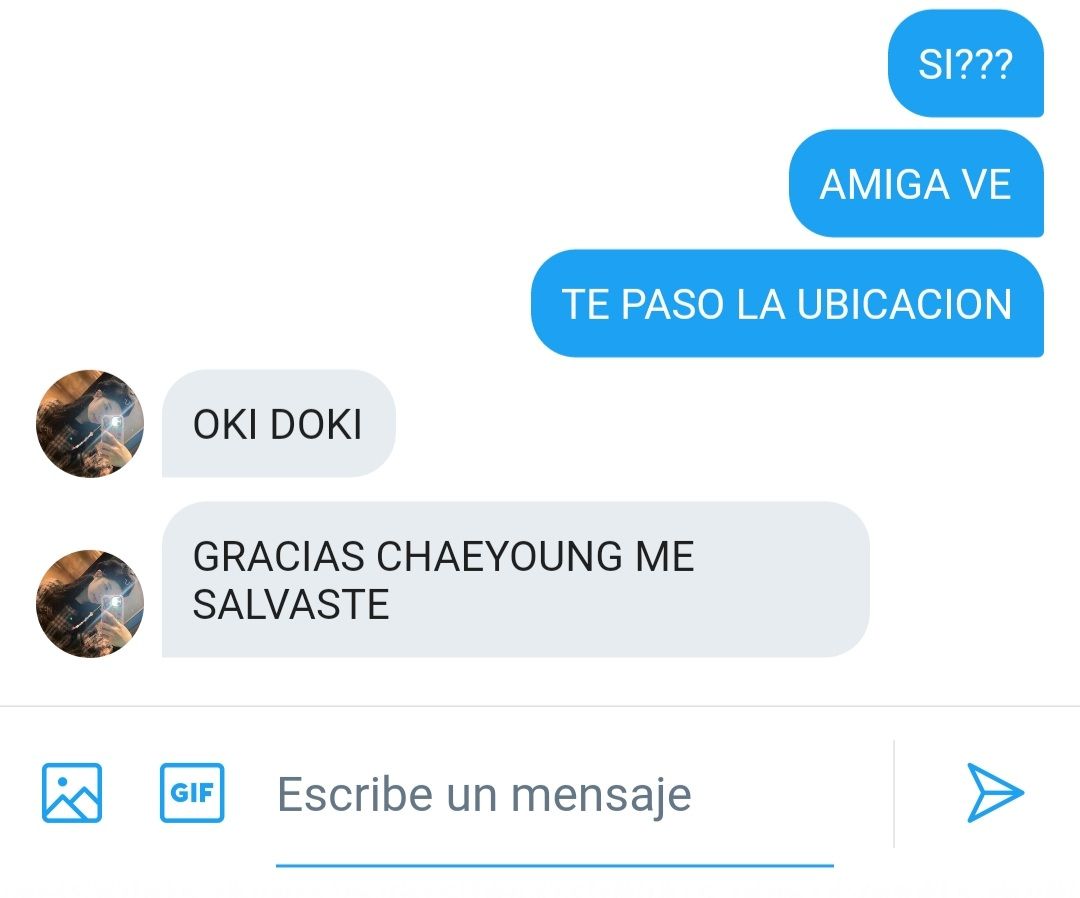The height and width of the screenshot is (898, 1080).
Task: Tap the word SALVASTE in the last message
Action: (291, 604)
